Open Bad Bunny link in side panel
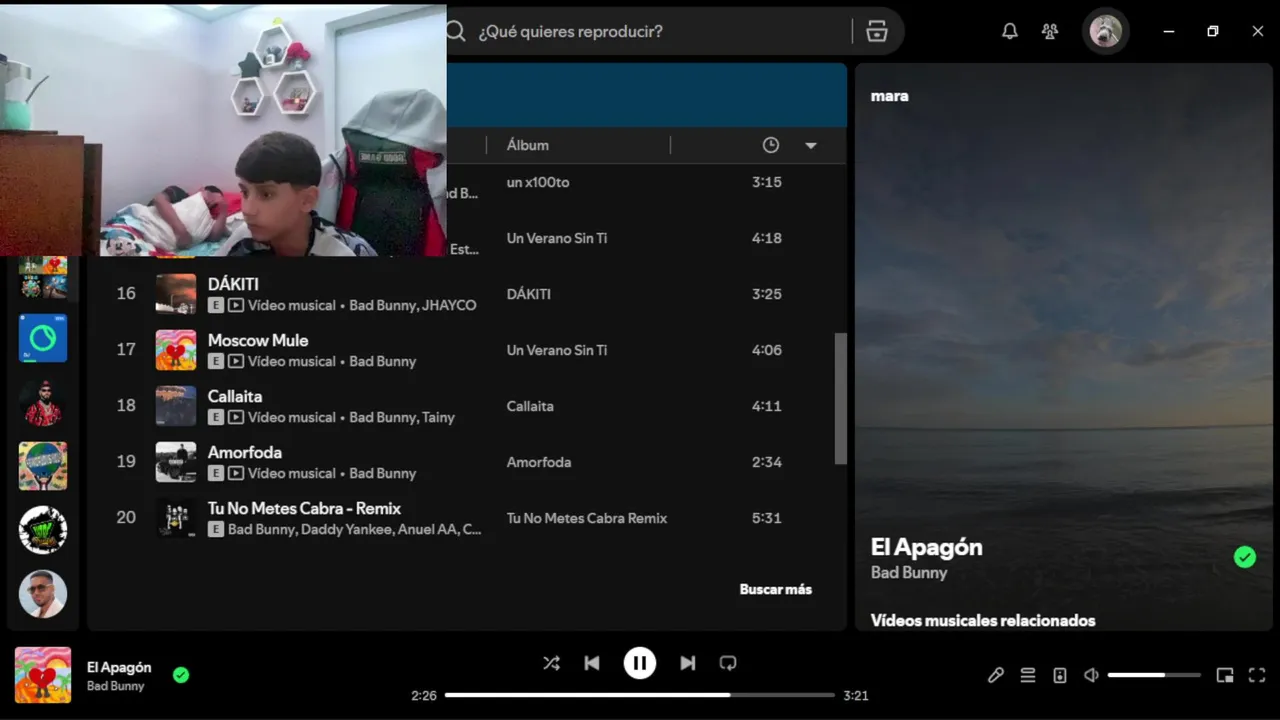 (x=909, y=572)
